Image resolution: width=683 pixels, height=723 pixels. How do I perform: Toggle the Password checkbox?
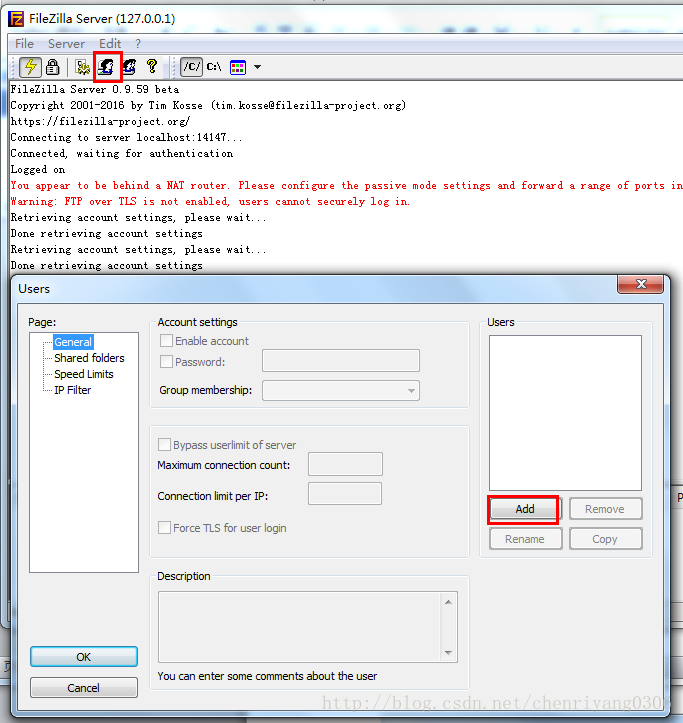tap(166, 362)
